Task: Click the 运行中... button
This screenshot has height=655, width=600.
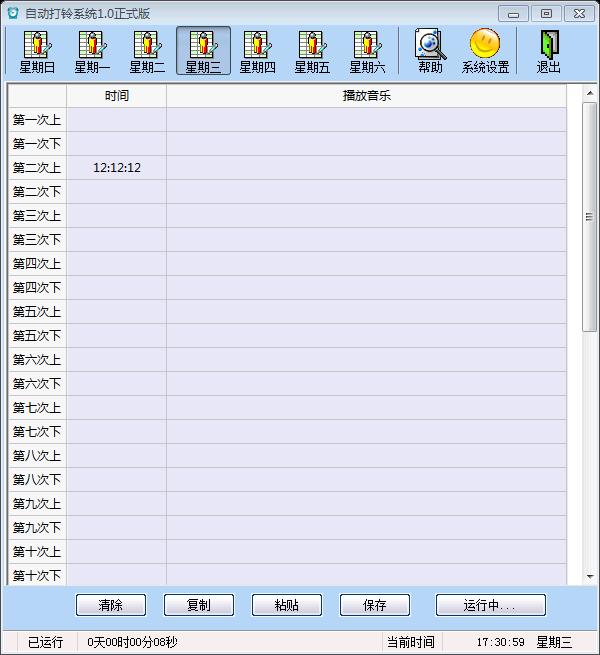Action: coord(491,605)
